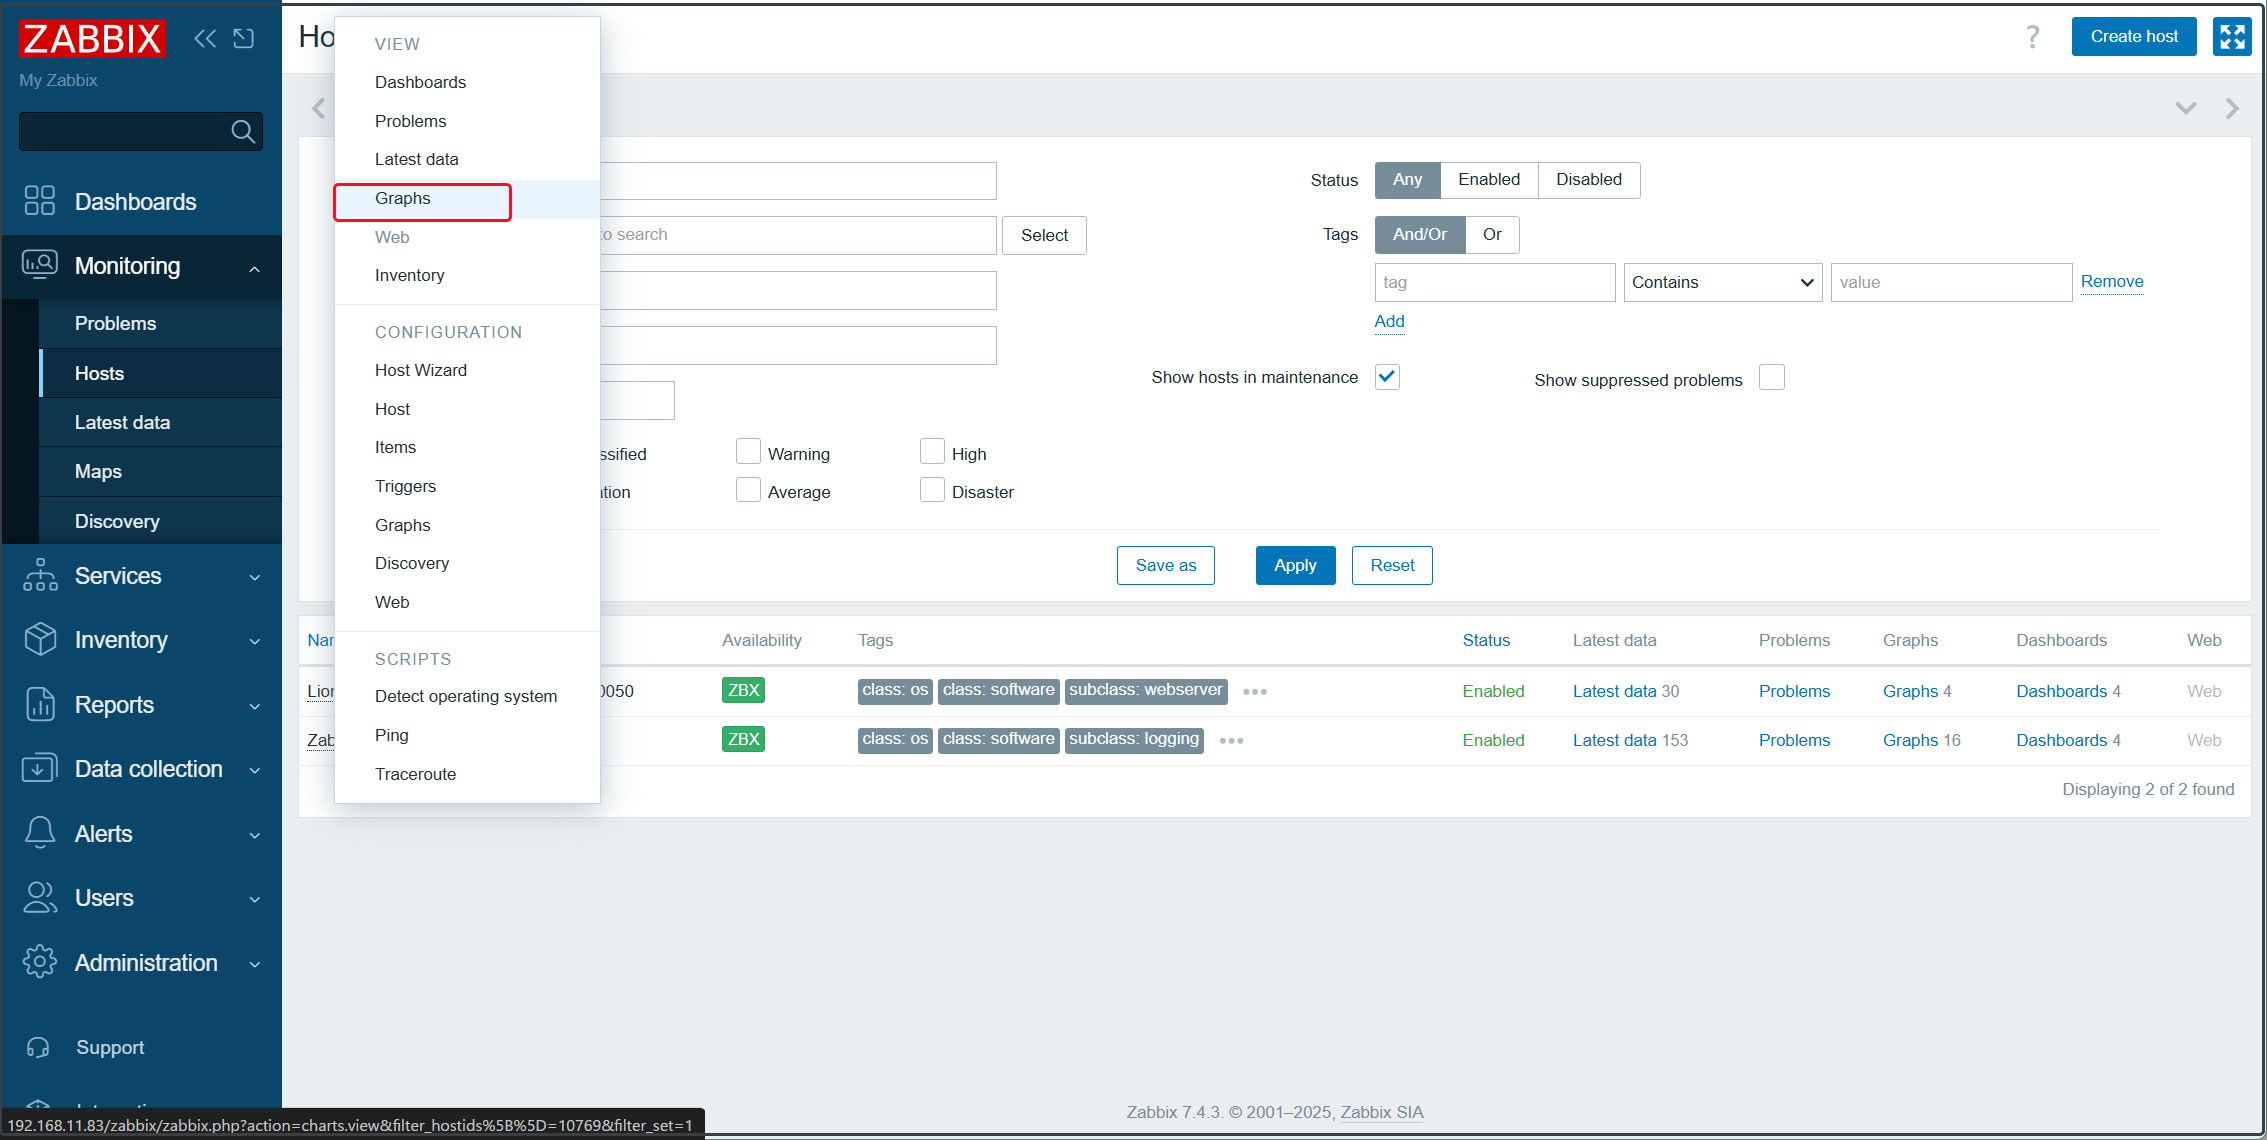Open the Contains tag operator dropdown
Viewport: 2267px width, 1140px height.
1722,282
